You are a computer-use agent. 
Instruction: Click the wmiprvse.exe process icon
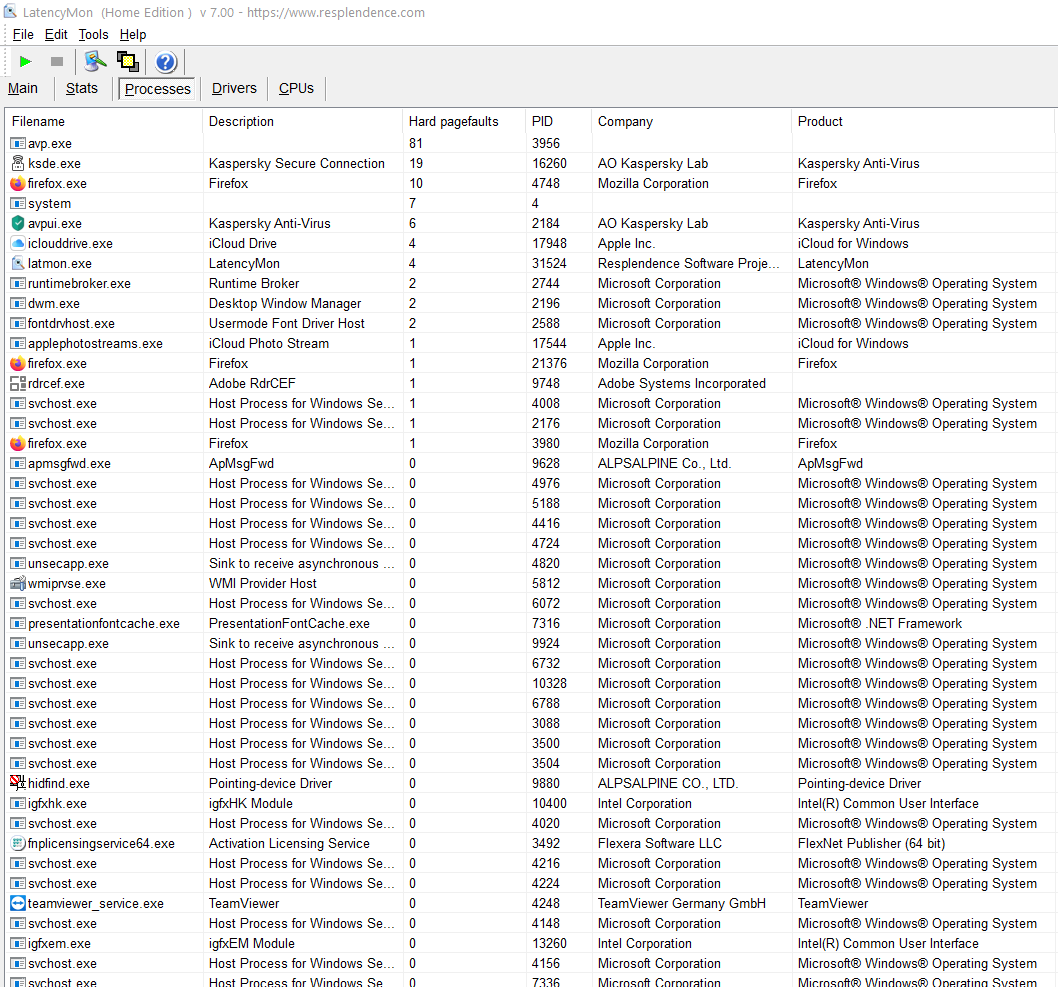18,584
